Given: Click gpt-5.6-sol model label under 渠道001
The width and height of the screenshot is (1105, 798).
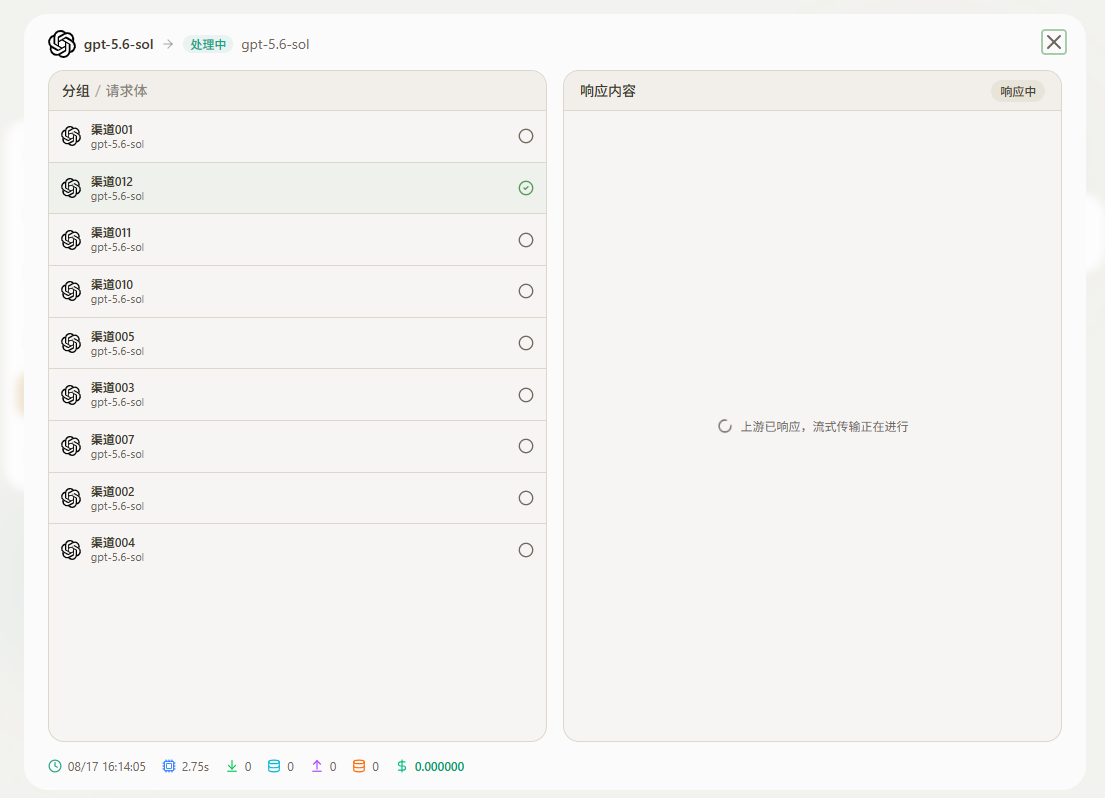Looking at the screenshot, I should click(x=117, y=145).
